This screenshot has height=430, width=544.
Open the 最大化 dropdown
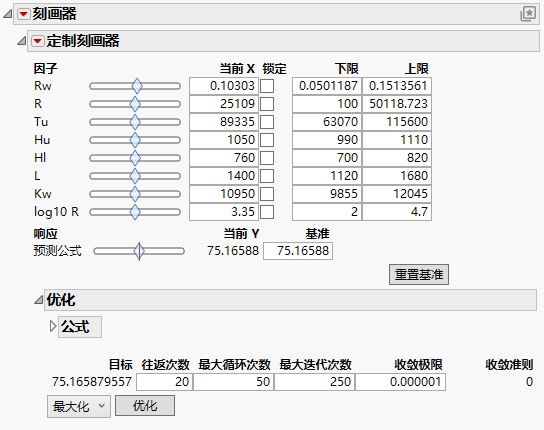coord(79,406)
